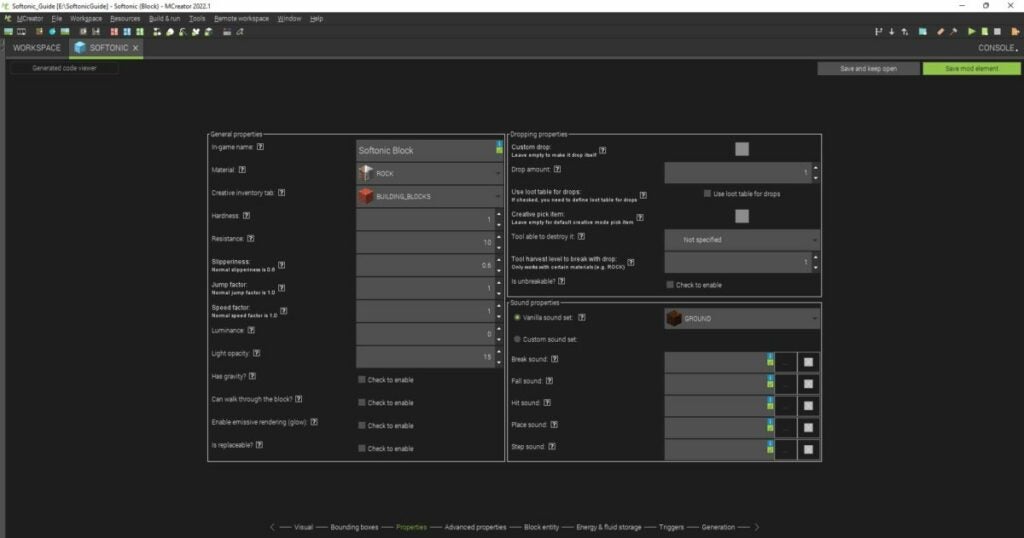Select the Vanilla sound set radio button
This screenshot has width=1024, height=538.
(517, 317)
